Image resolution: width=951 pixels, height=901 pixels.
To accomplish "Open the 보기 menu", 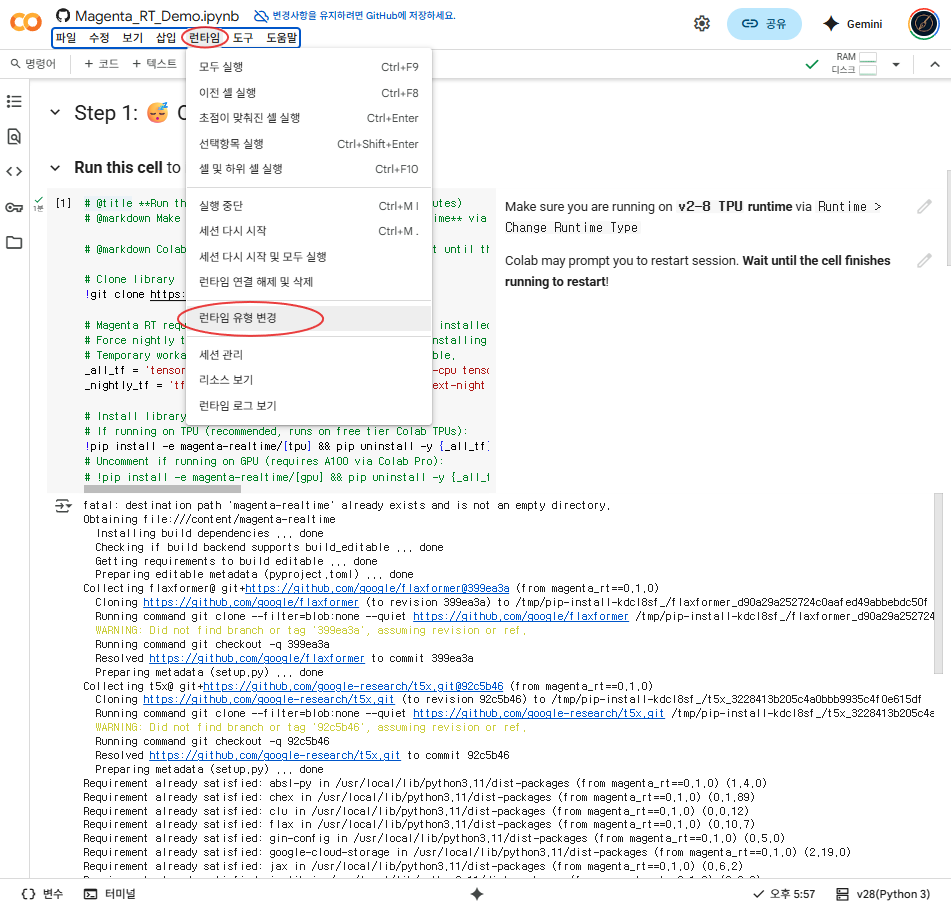I will click(x=132, y=38).
